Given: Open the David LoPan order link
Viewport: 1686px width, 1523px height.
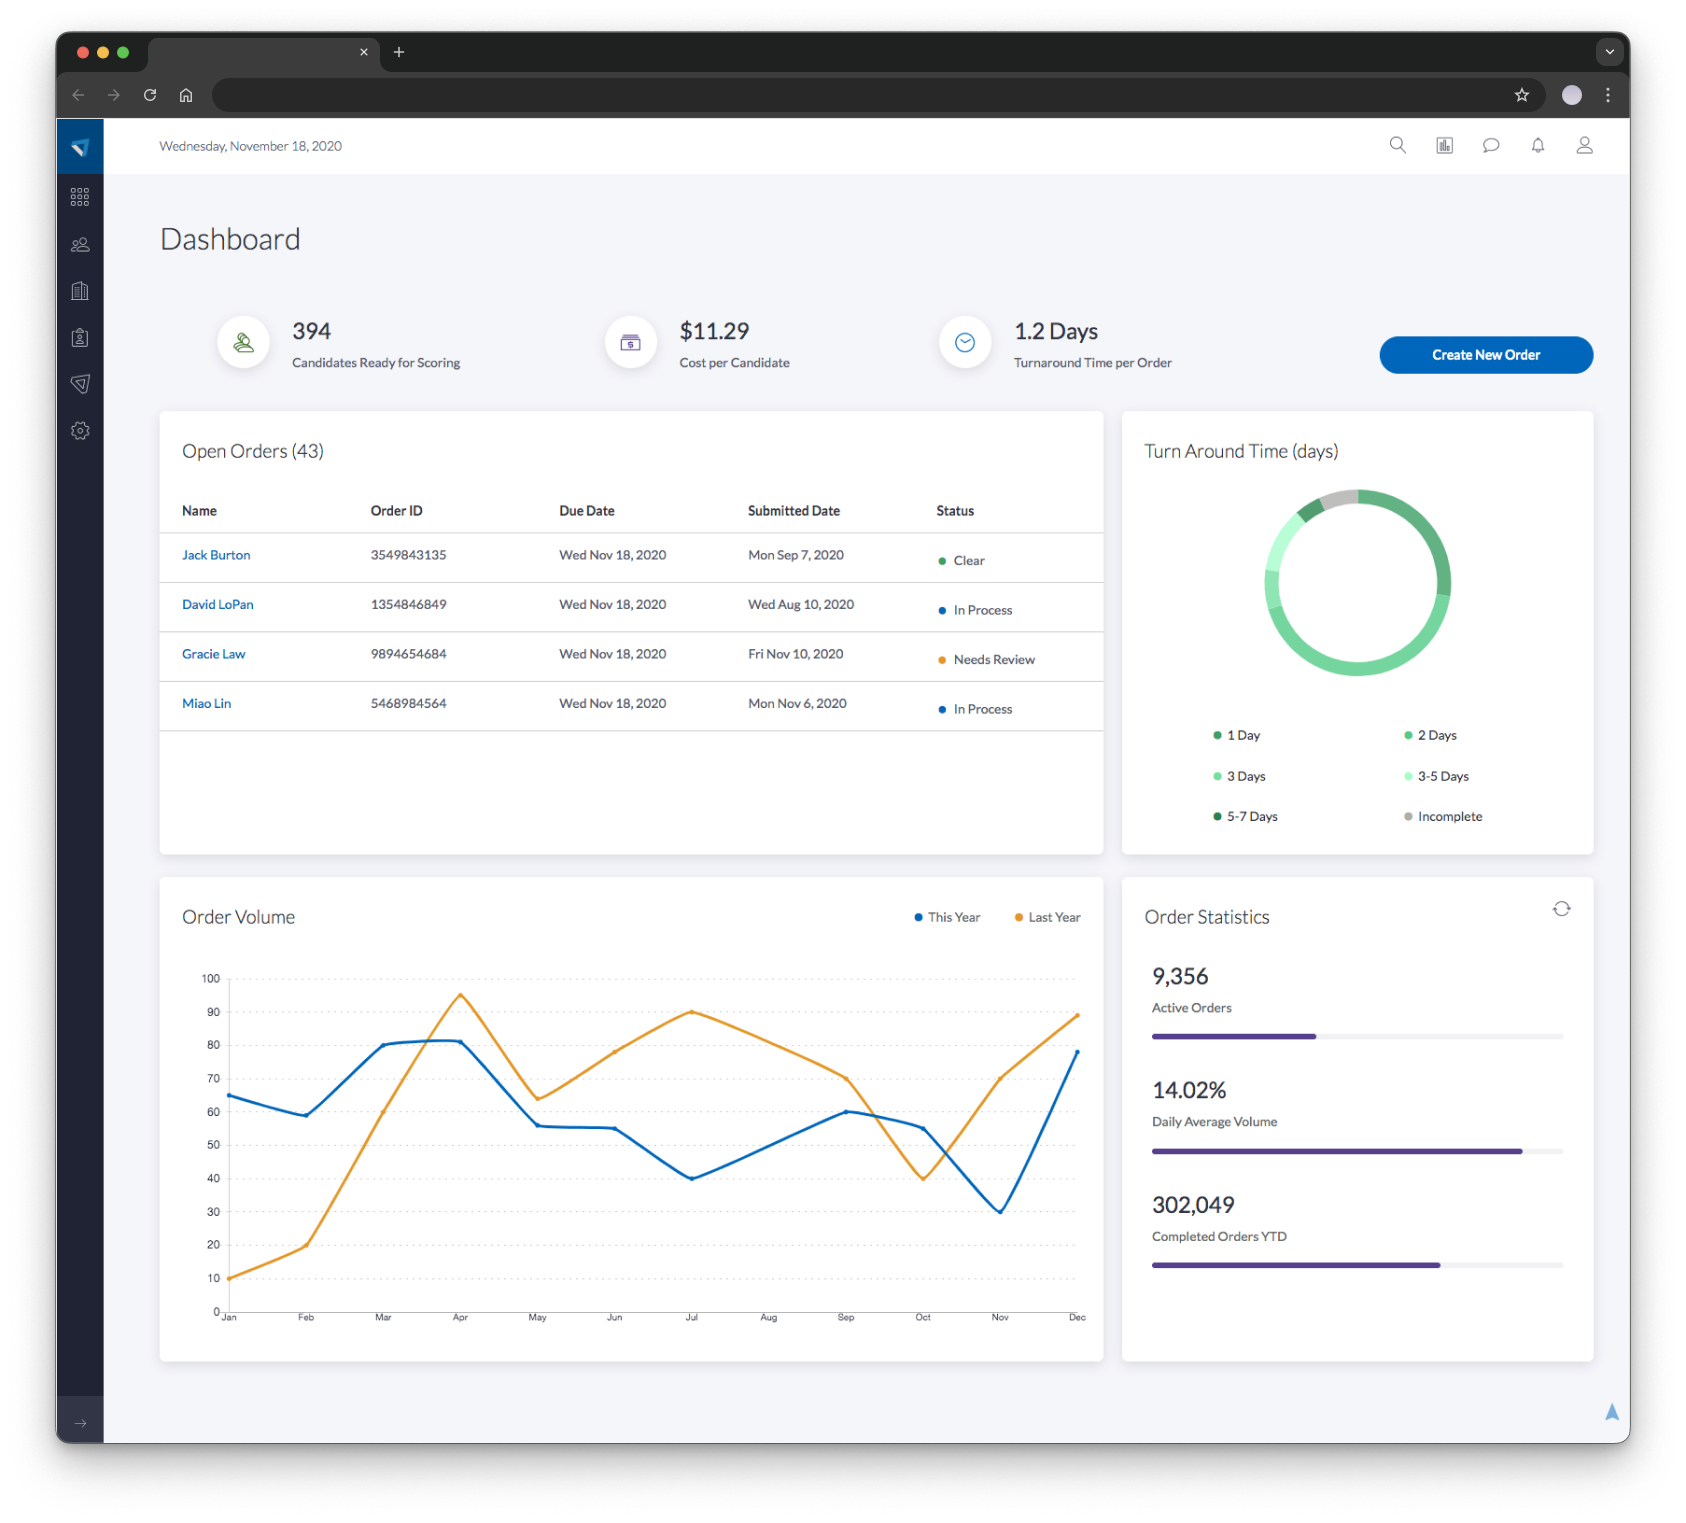Looking at the screenshot, I should pos(218,605).
